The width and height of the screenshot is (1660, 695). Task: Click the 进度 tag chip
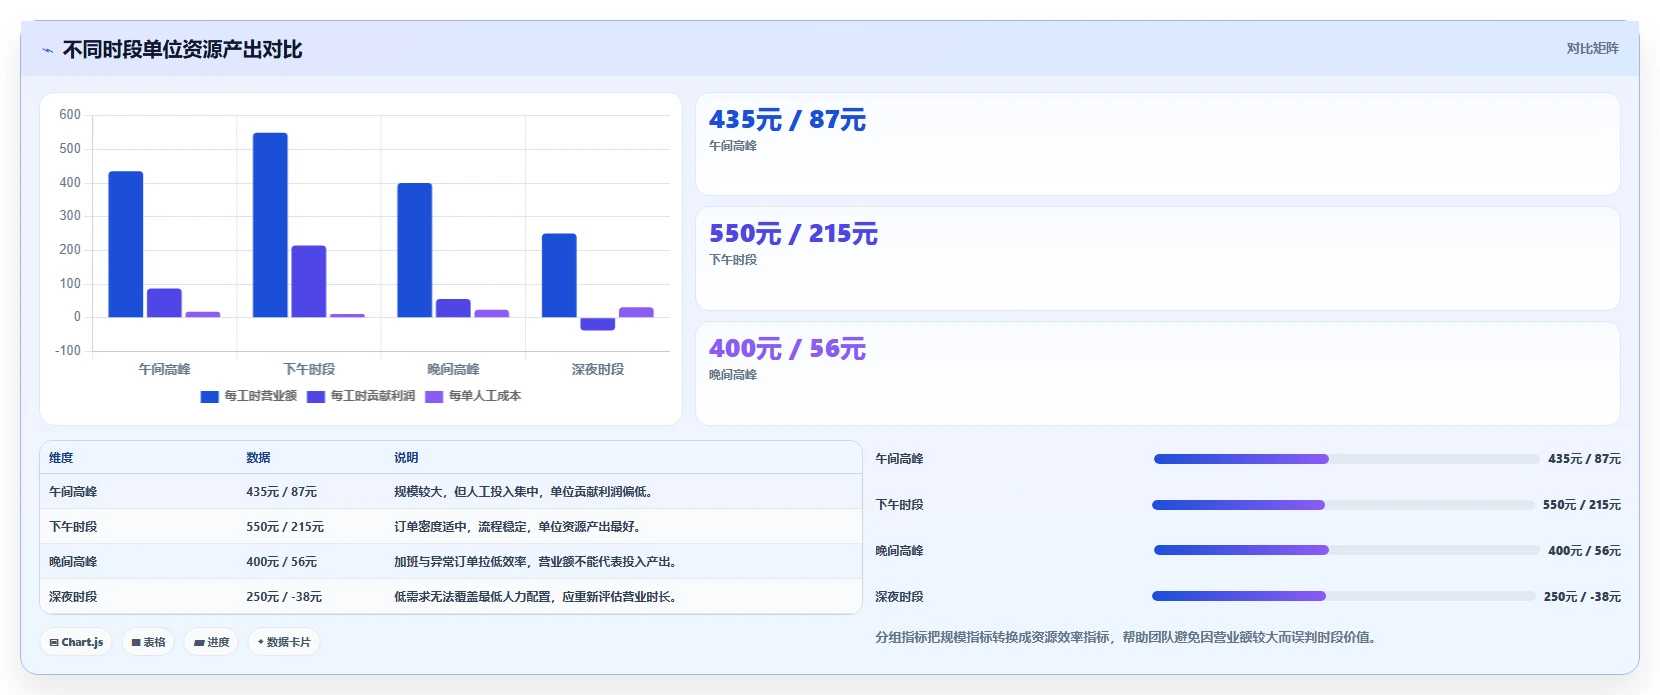(211, 642)
